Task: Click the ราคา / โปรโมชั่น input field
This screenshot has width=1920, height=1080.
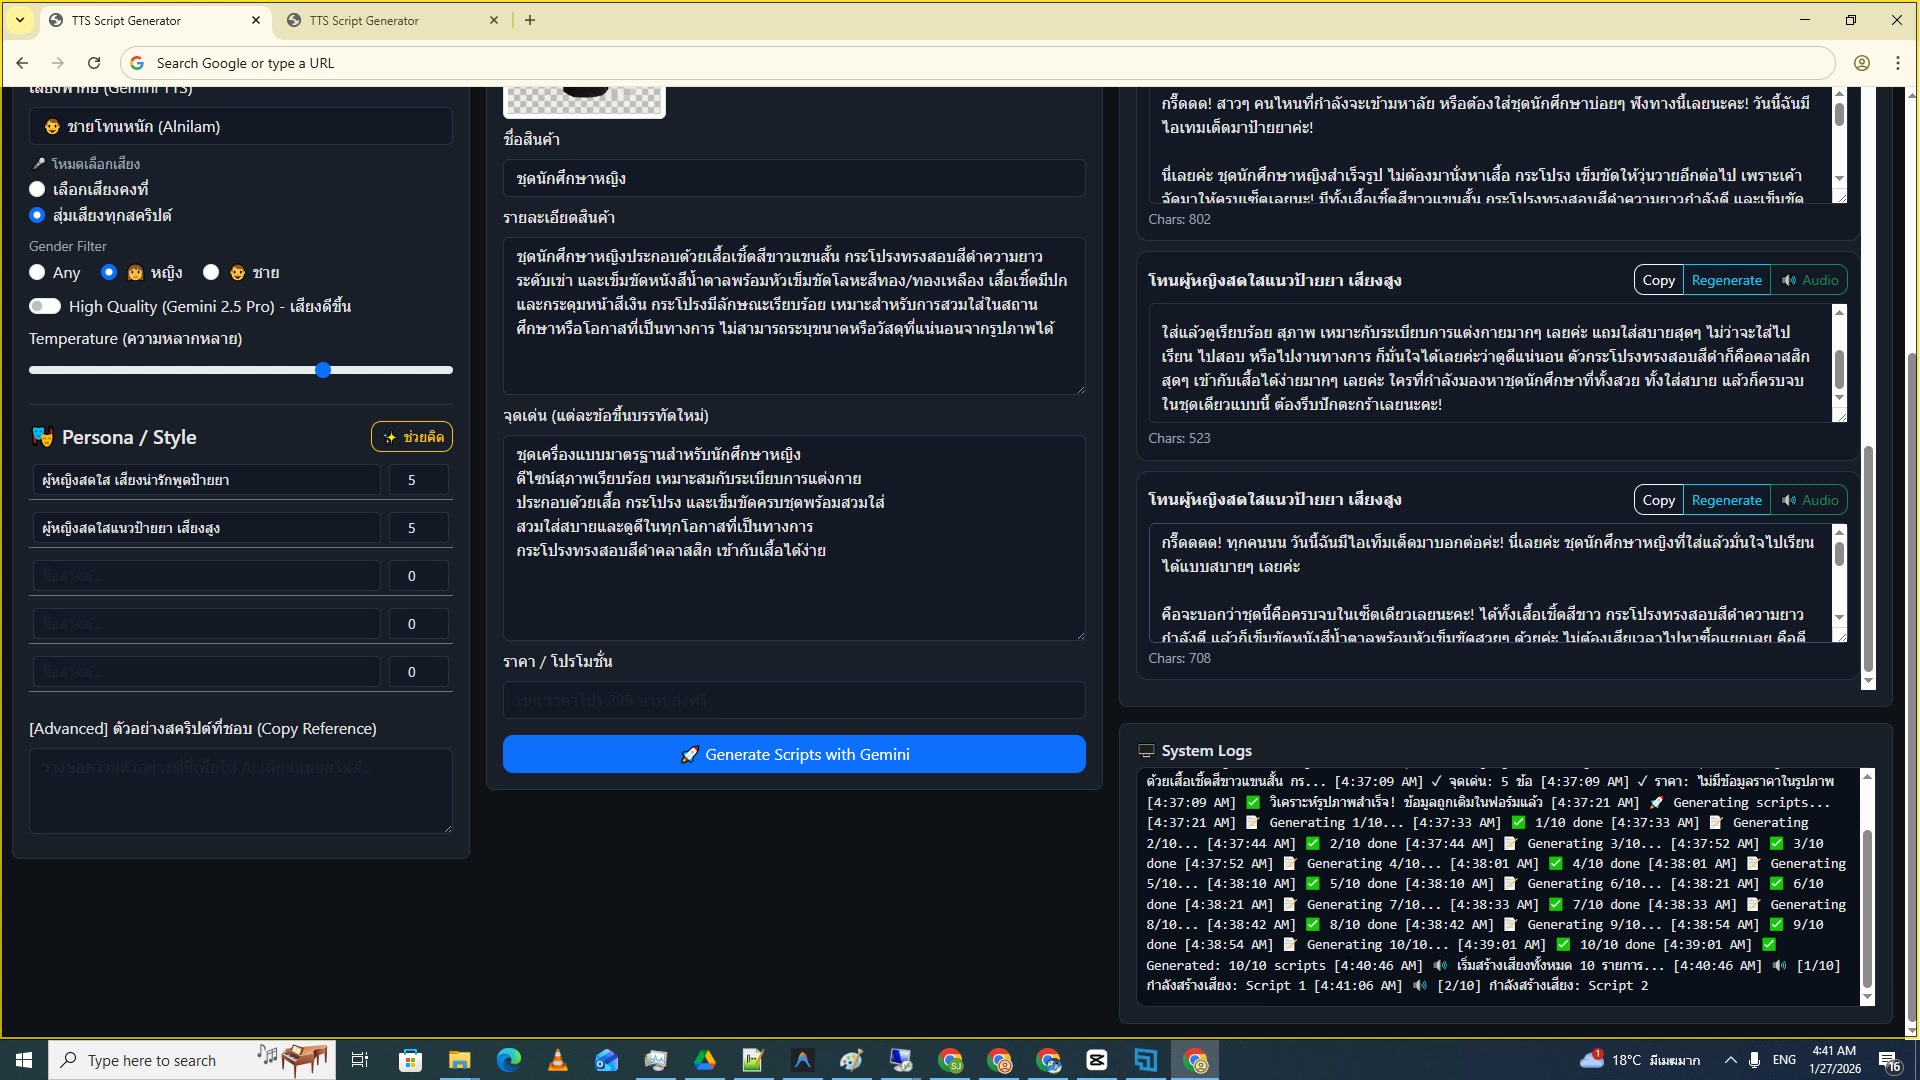Action: (x=793, y=700)
